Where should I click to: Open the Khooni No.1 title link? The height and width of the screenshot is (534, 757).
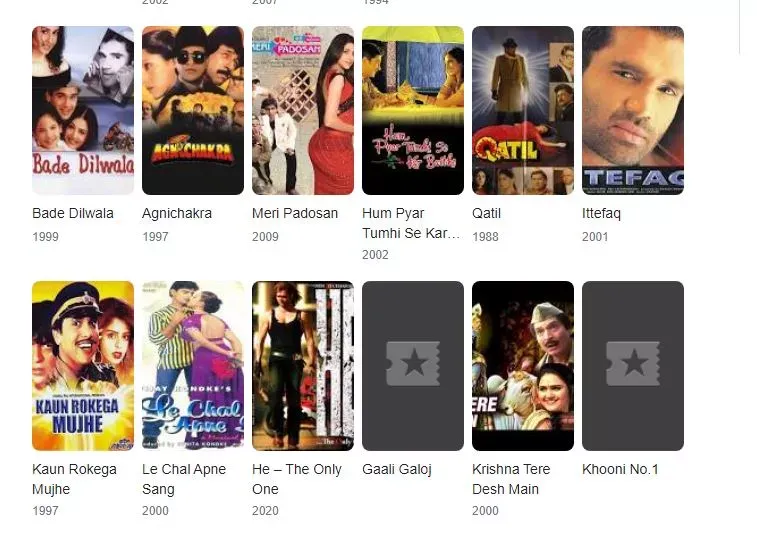[x=620, y=469]
